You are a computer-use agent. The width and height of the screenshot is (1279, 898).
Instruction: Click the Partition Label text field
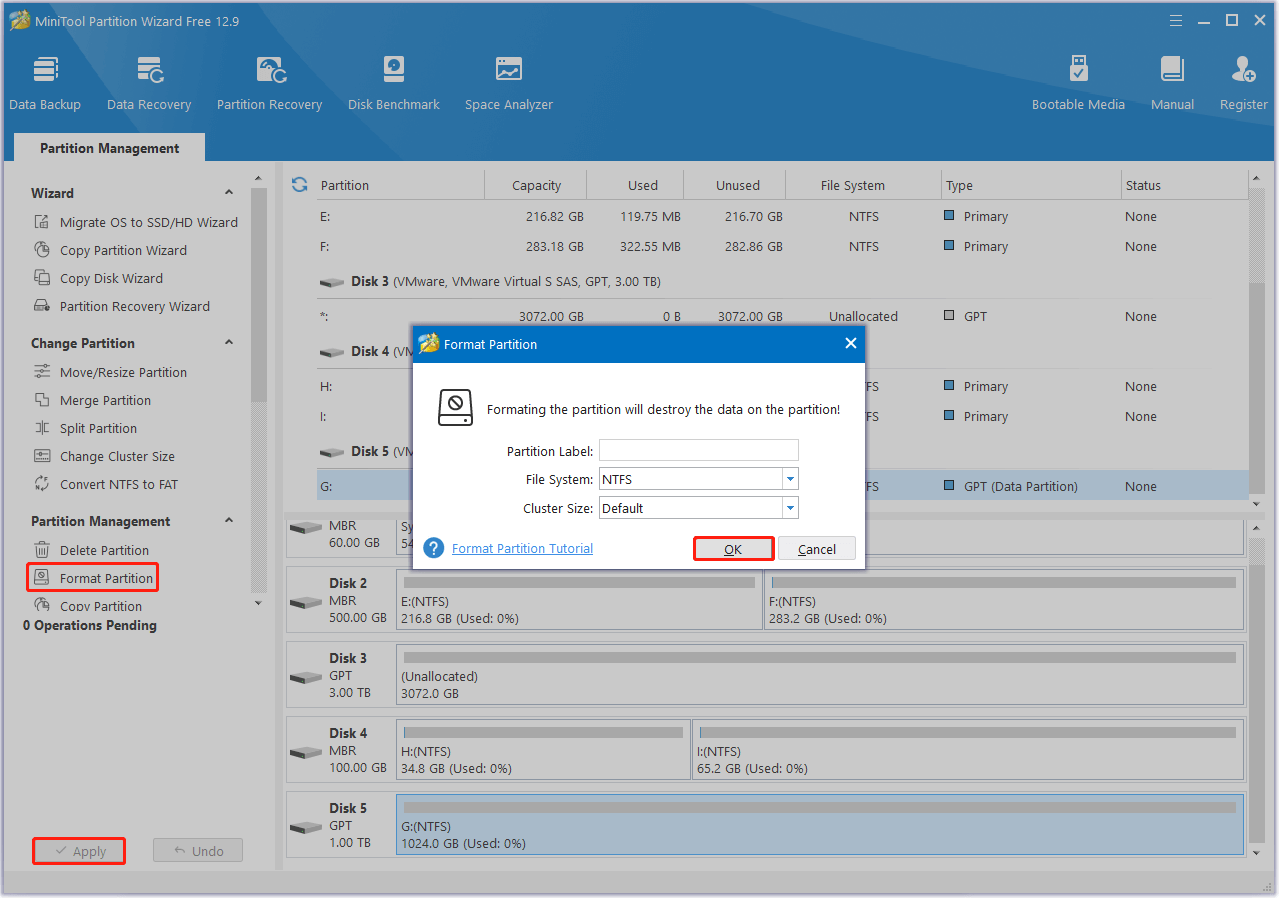698,451
